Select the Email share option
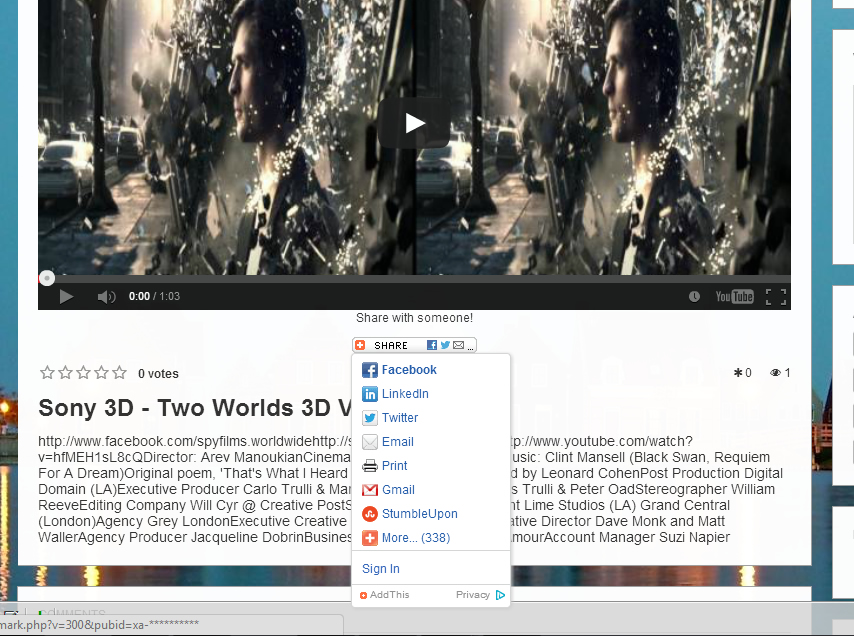 coord(397,442)
